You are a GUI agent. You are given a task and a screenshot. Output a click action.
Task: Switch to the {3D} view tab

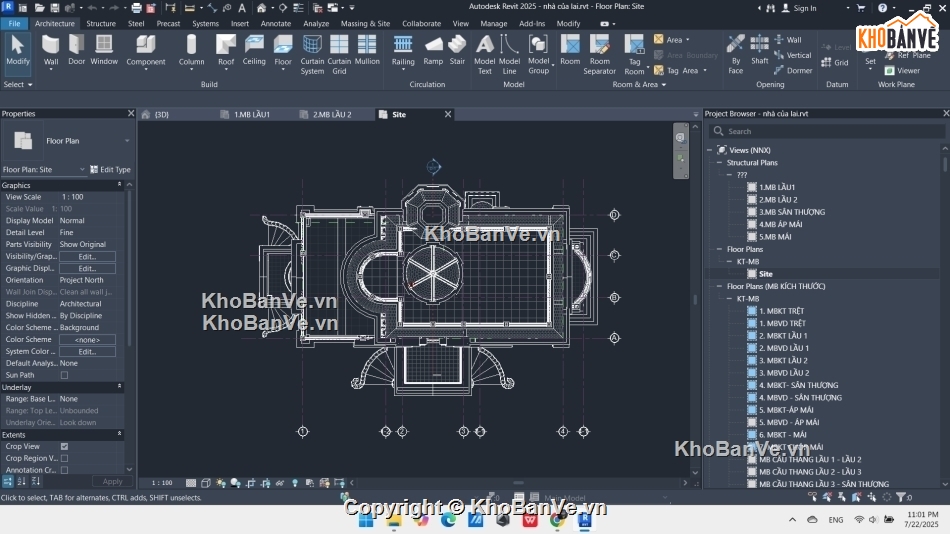(x=161, y=115)
